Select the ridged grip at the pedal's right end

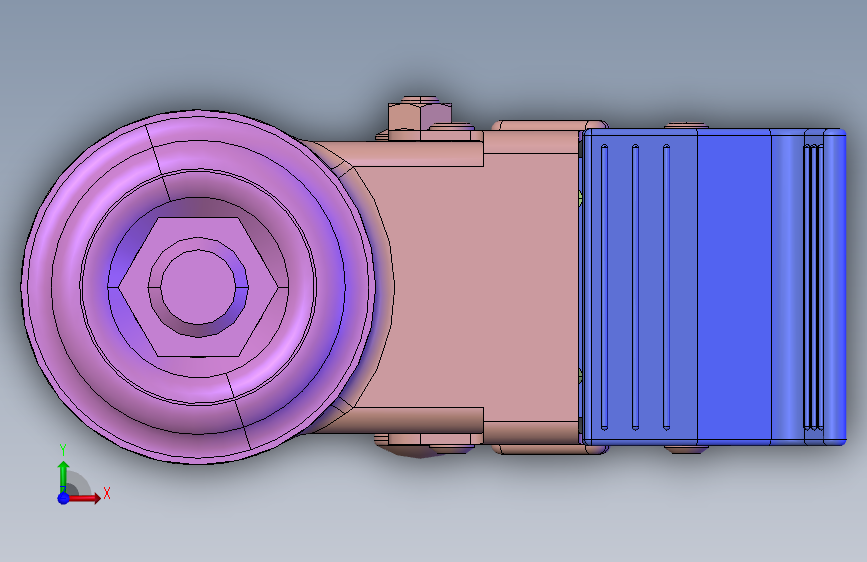tap(813, 287)
